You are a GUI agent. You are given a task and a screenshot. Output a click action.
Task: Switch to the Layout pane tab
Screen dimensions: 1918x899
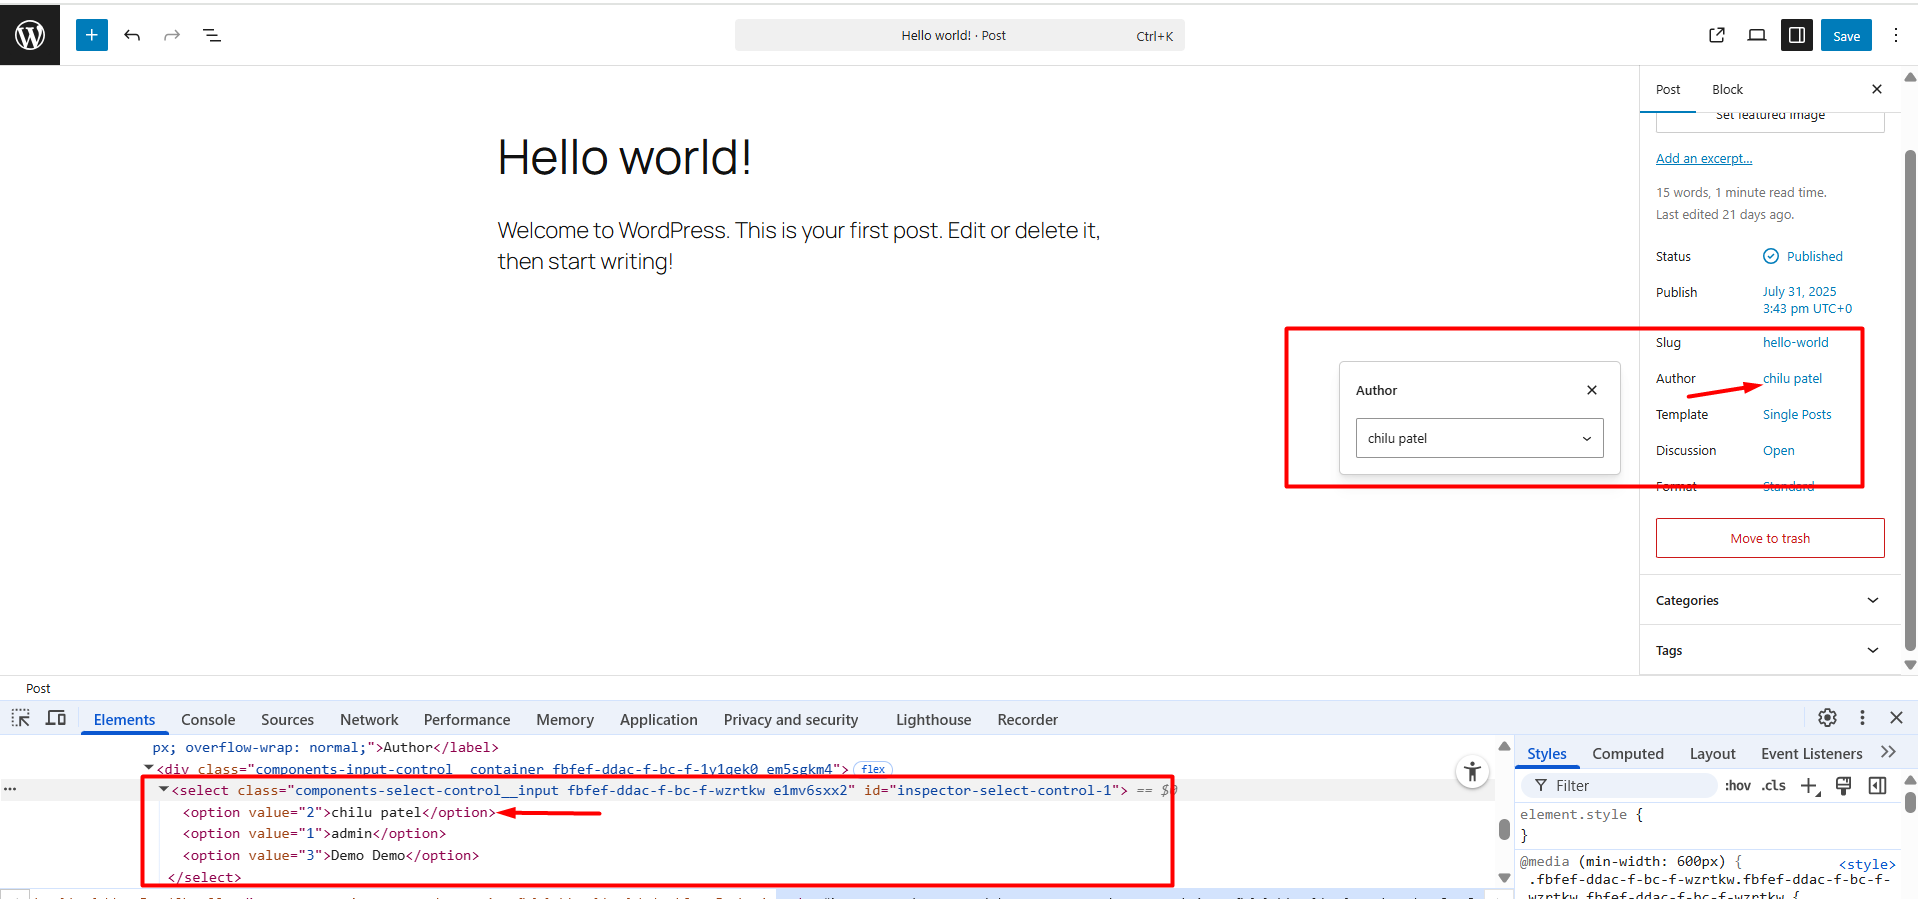1713,754
